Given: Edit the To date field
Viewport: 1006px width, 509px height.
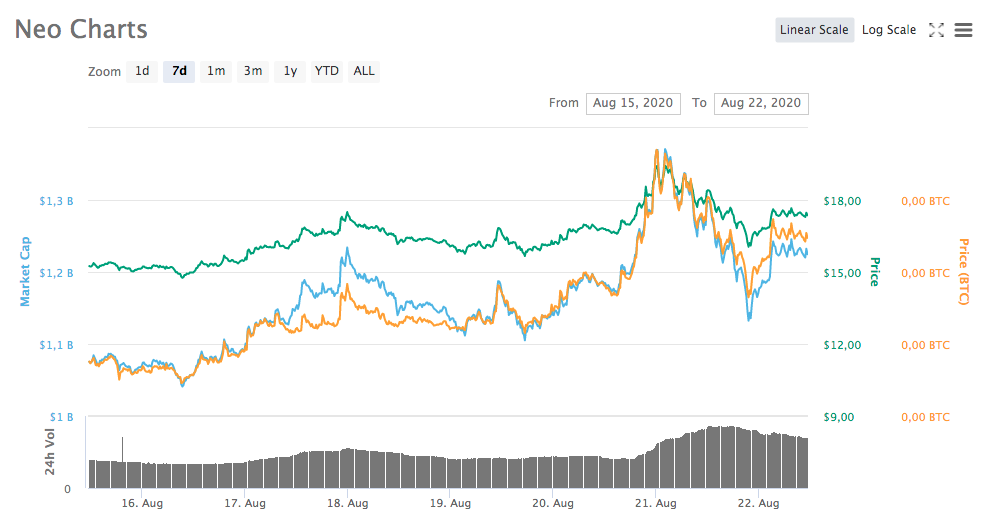Looking at the screenshot, I should [761, 103].
